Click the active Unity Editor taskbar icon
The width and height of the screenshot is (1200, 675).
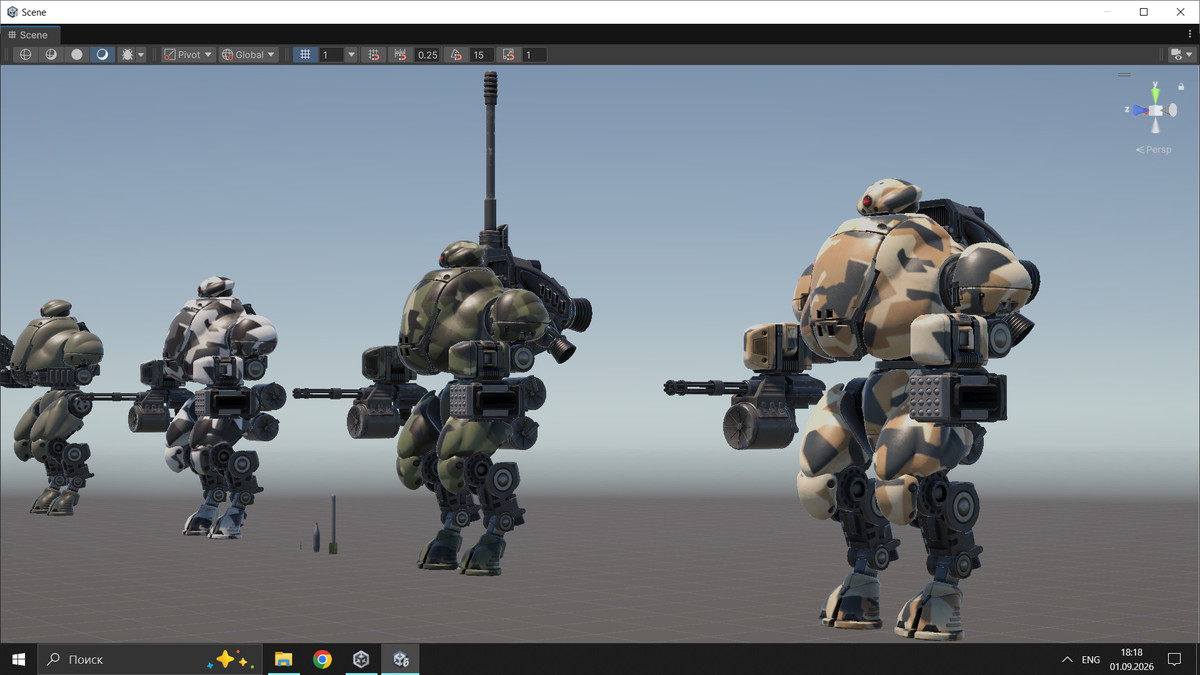[400, 659]
